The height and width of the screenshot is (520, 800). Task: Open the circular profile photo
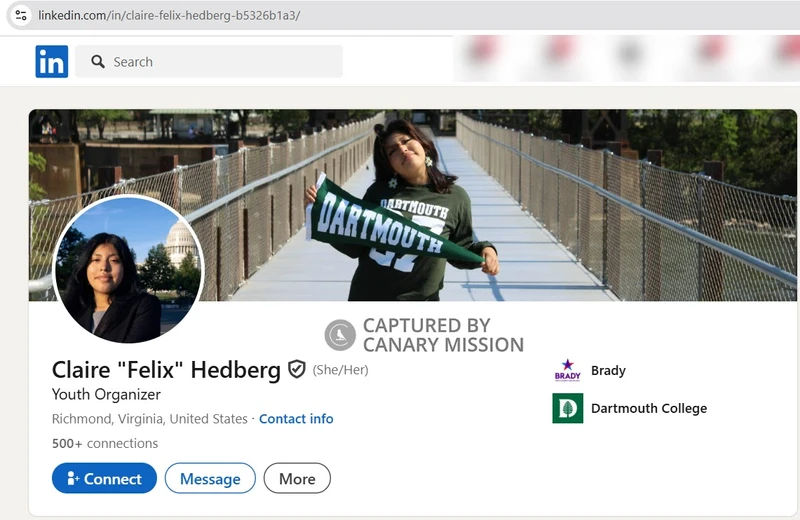[128, 269]
